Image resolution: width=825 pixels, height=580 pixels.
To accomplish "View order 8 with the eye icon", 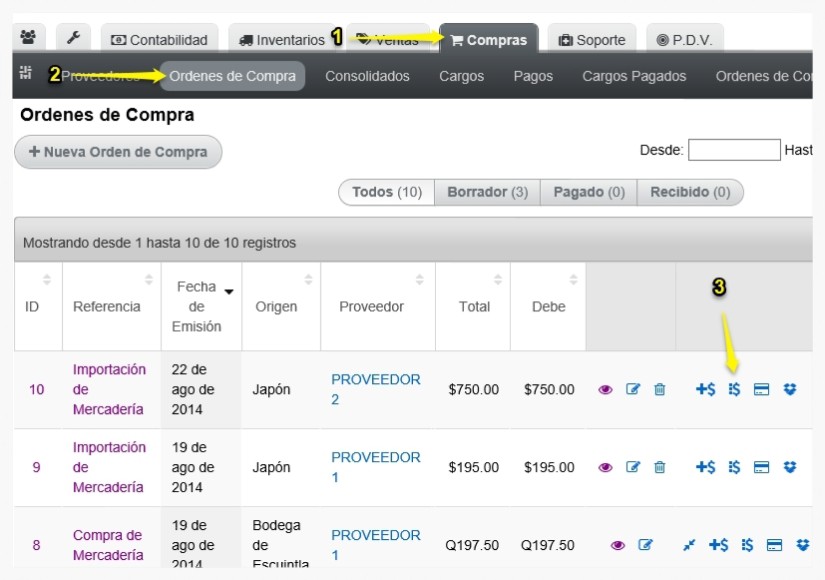I will coord(618,545).
